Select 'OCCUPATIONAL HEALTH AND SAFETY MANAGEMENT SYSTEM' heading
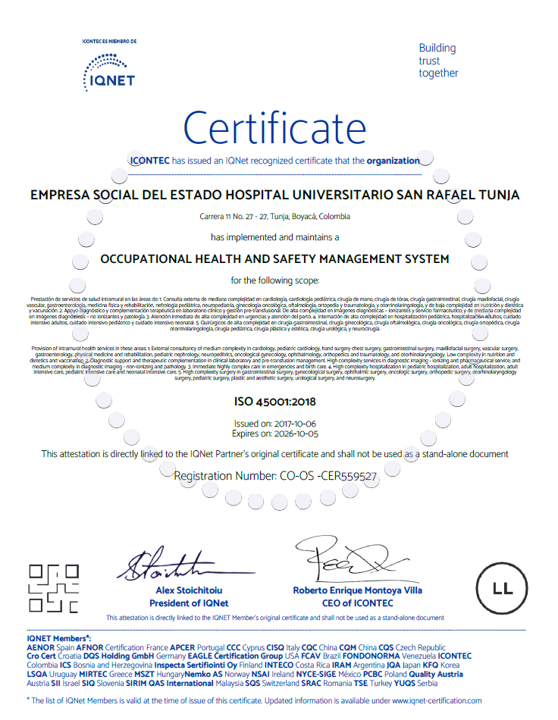This screenshot has width=558, height=720. [x=275, y=259]
